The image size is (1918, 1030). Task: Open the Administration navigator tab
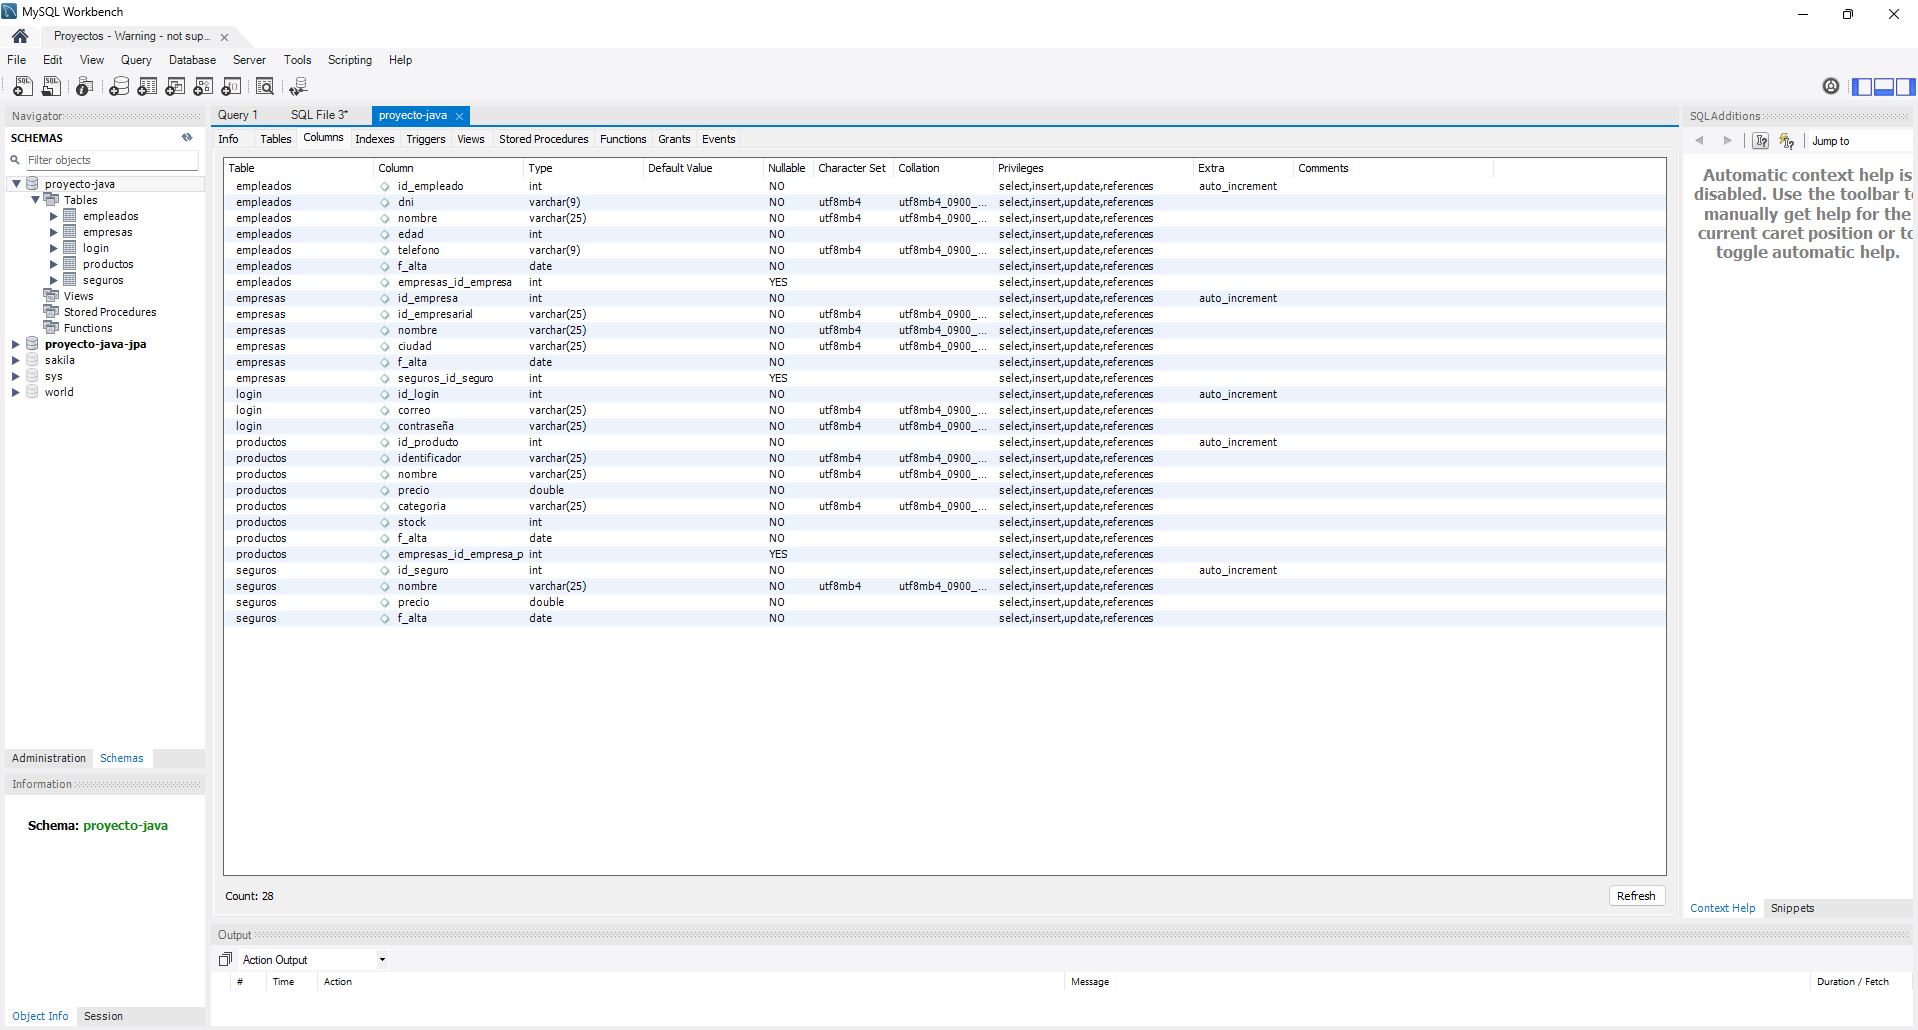(x=49, y=758)
